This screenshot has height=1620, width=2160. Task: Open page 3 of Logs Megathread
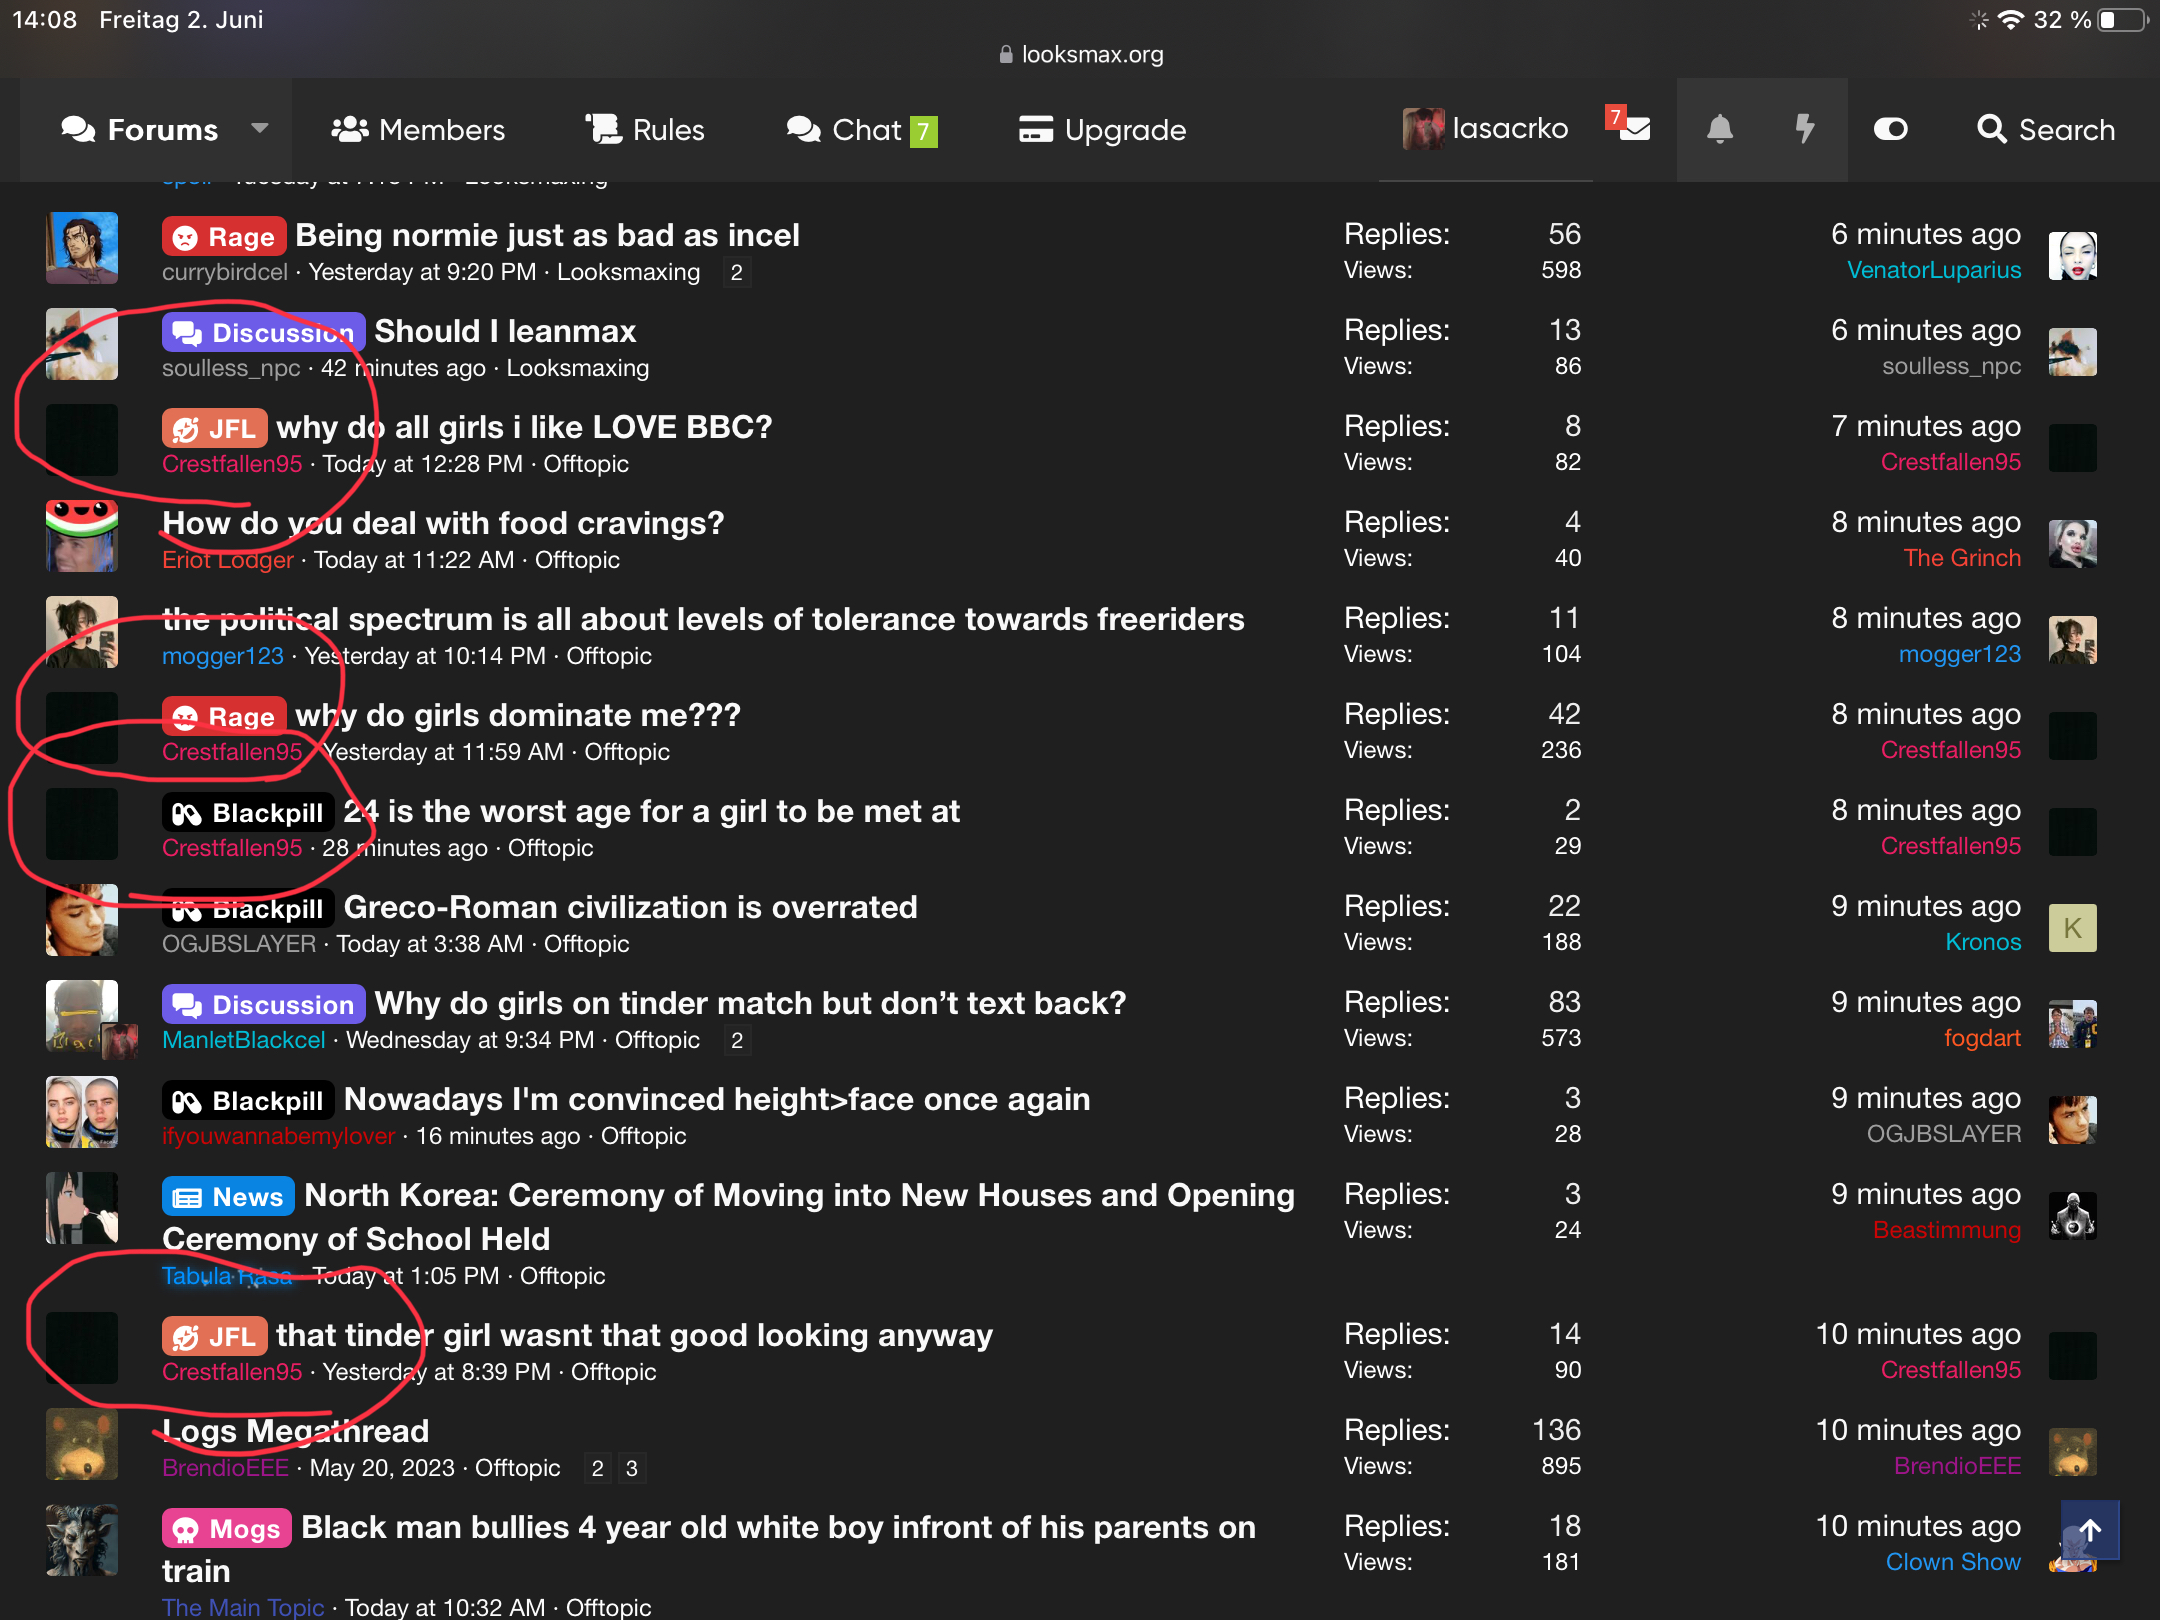coord(631,1468)
